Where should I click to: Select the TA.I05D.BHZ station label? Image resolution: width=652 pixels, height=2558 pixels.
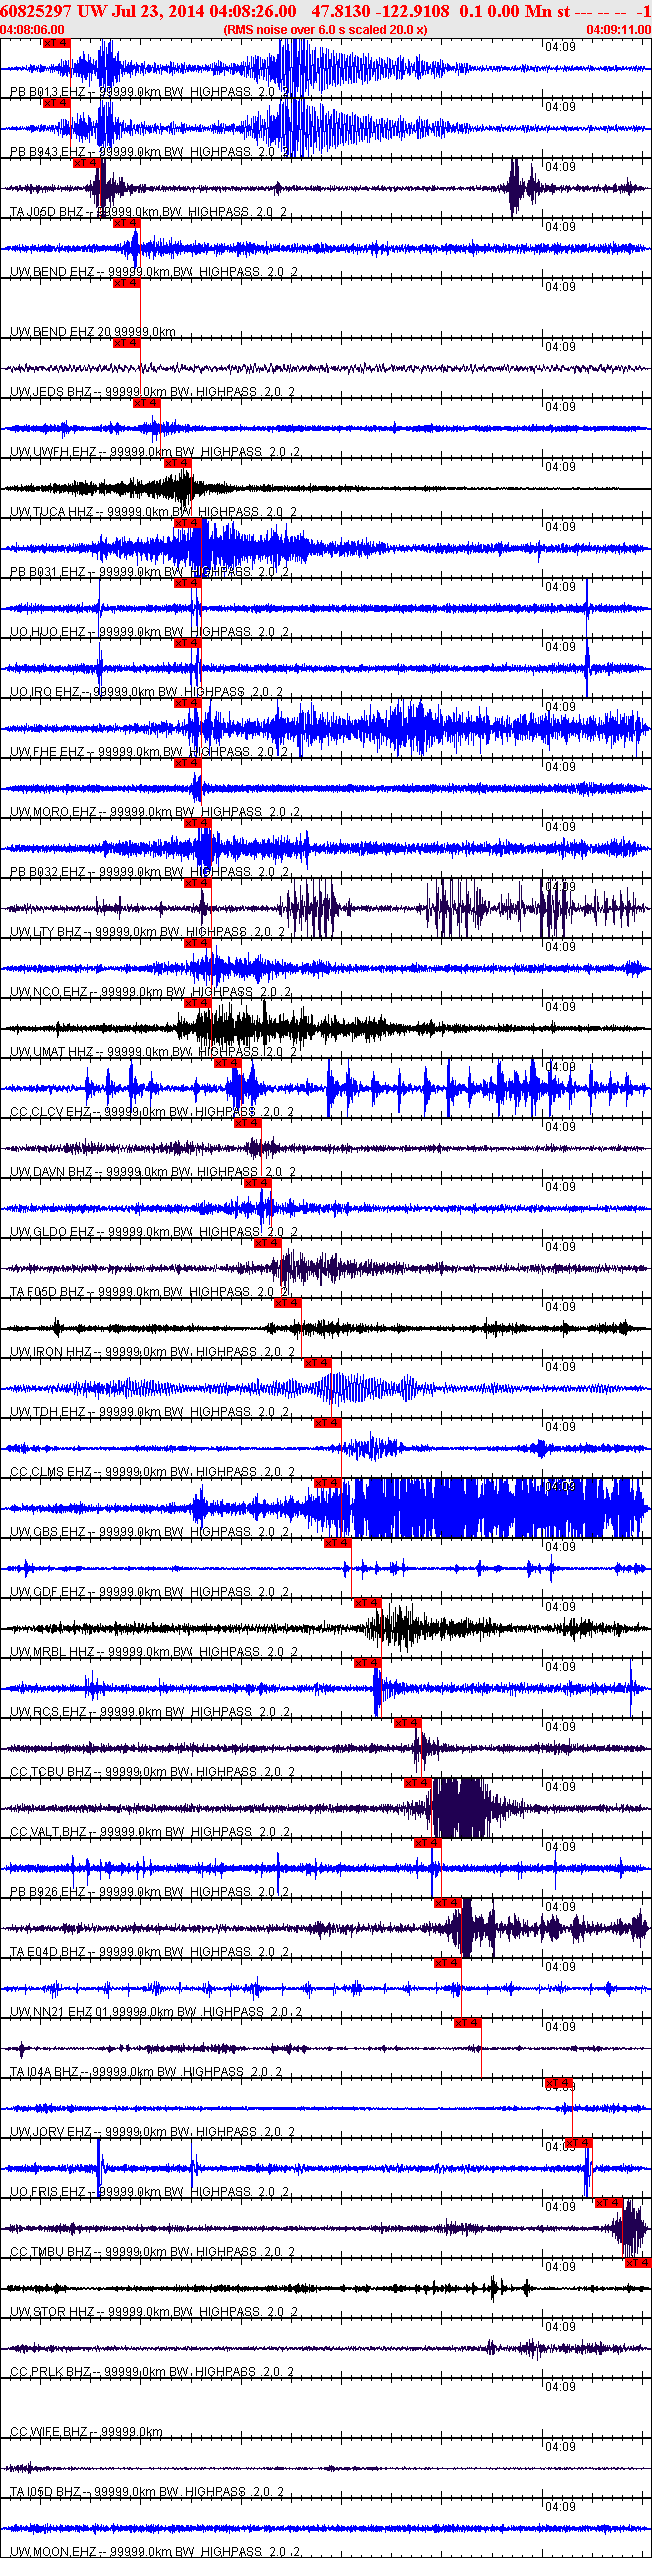(x=147, y=2492)
